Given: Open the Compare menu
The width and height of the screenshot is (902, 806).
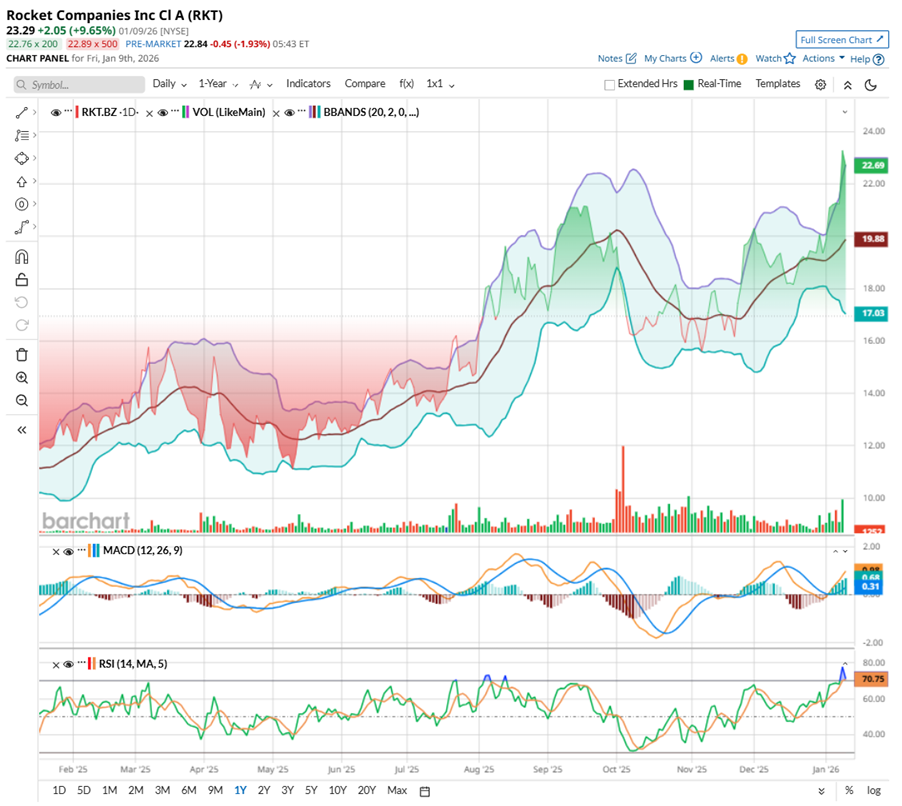Looking at the screenshot, I should coord(365,84).
